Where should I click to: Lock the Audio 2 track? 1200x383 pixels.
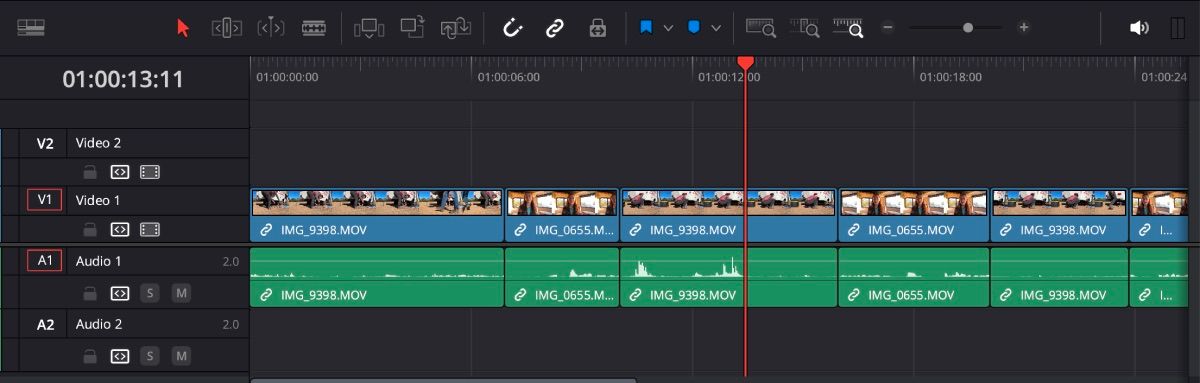point(90,356)
